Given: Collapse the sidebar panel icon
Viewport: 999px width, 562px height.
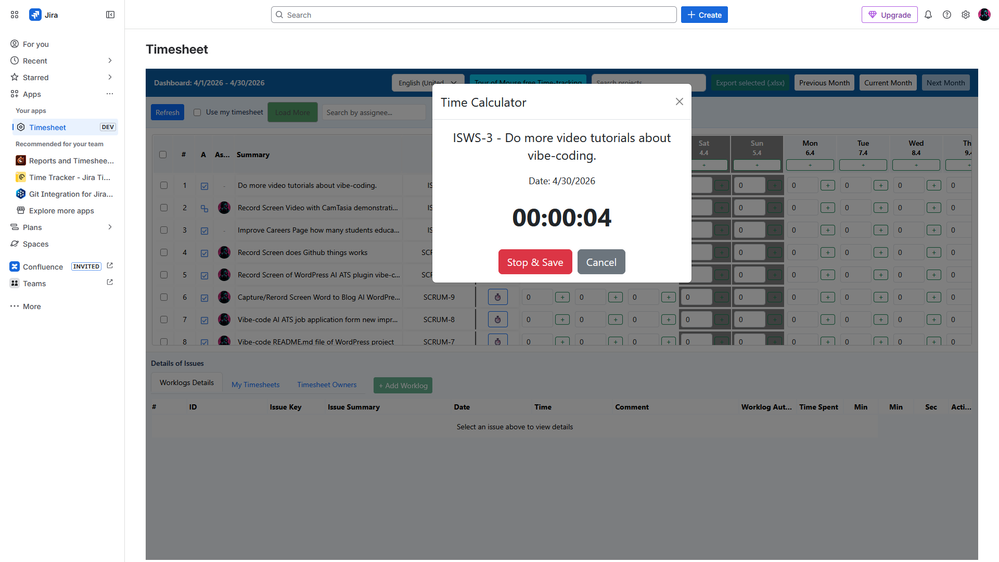Looking at the screenshot, I should pyautogui.click(x=110, y=15).
